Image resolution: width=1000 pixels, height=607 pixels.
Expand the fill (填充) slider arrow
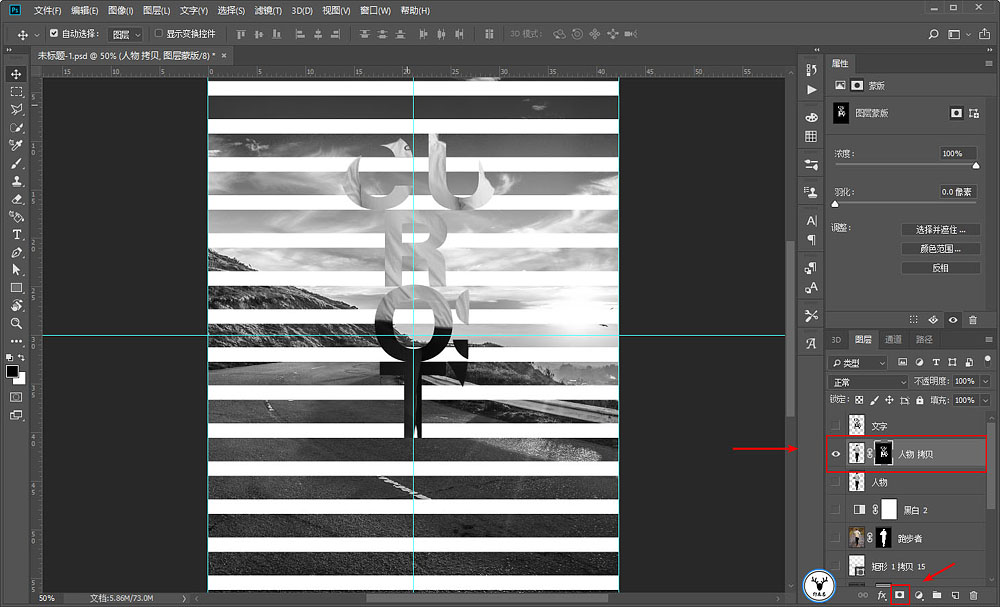[x=985, y=400]
